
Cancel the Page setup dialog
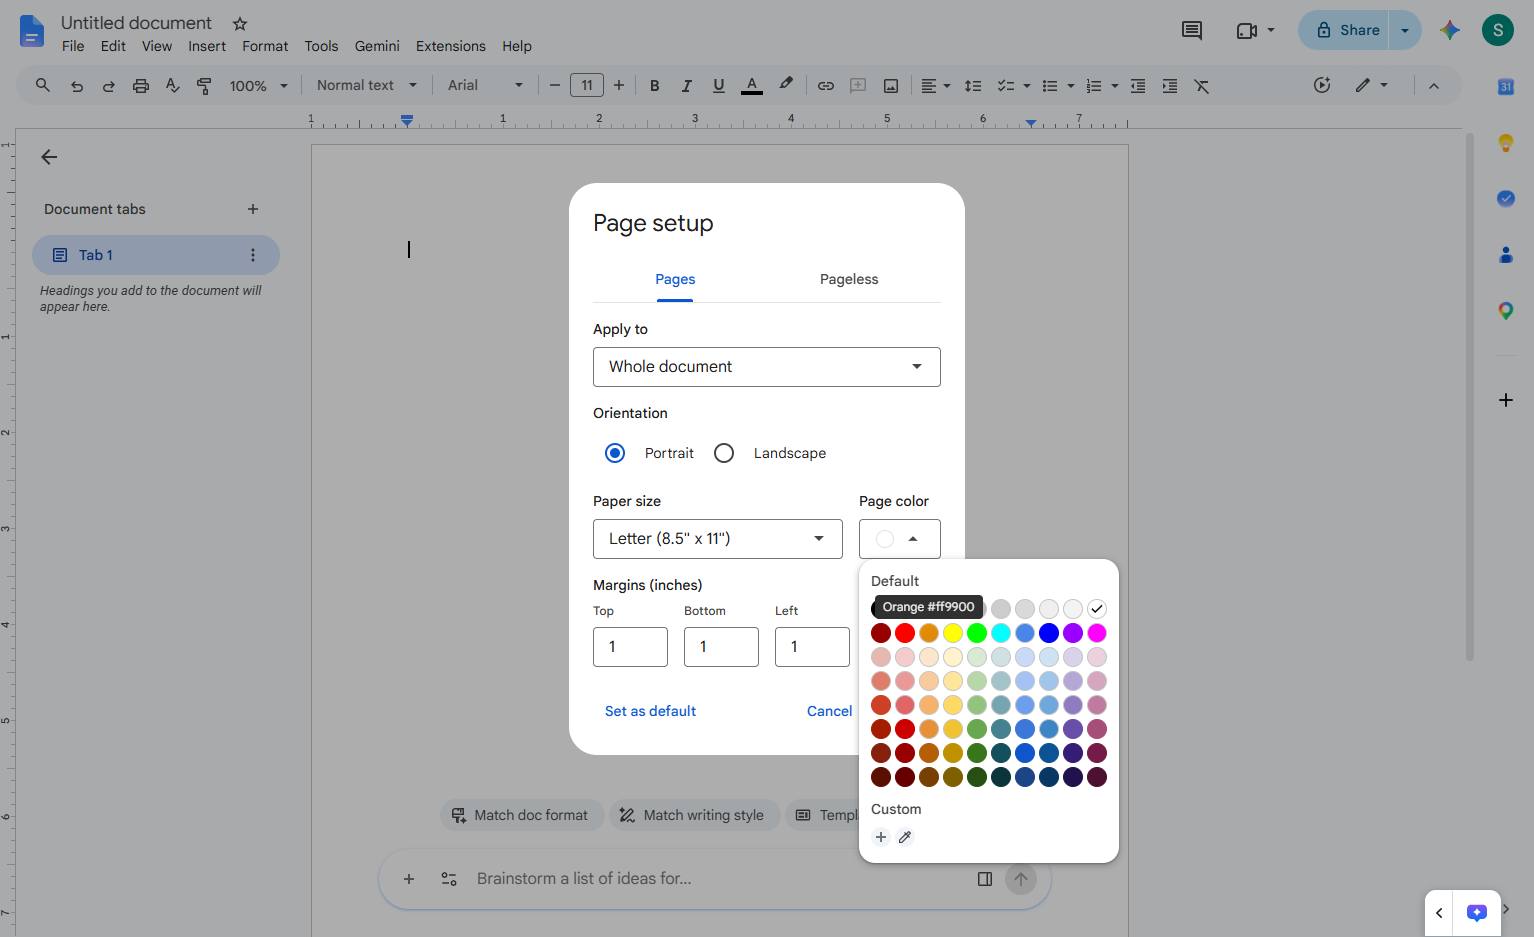(830, 711)
